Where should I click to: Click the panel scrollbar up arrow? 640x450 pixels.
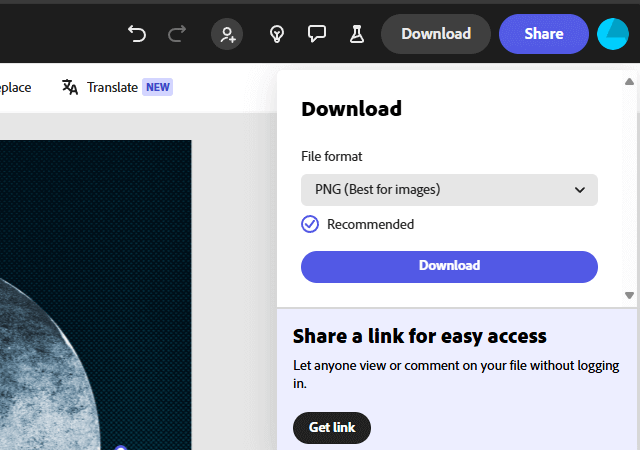pos(629,82)
